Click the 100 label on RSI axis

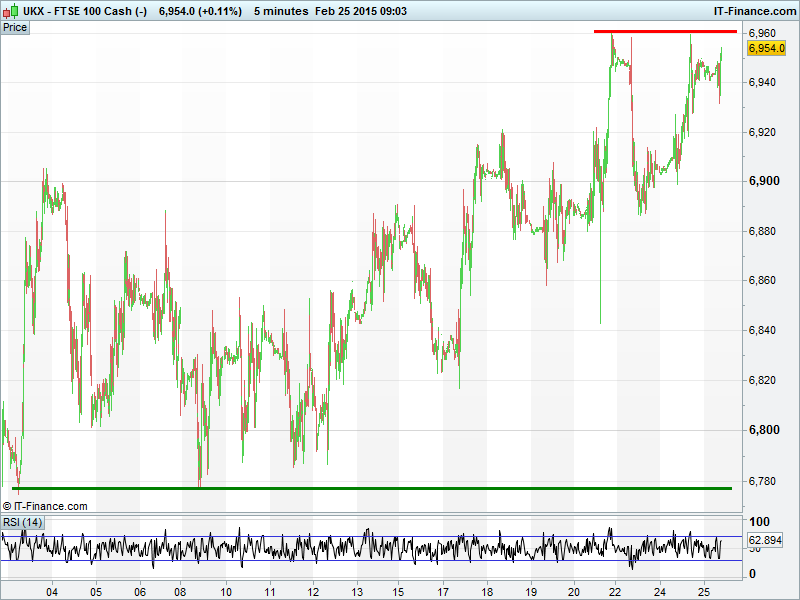click(x=759, y=522)
